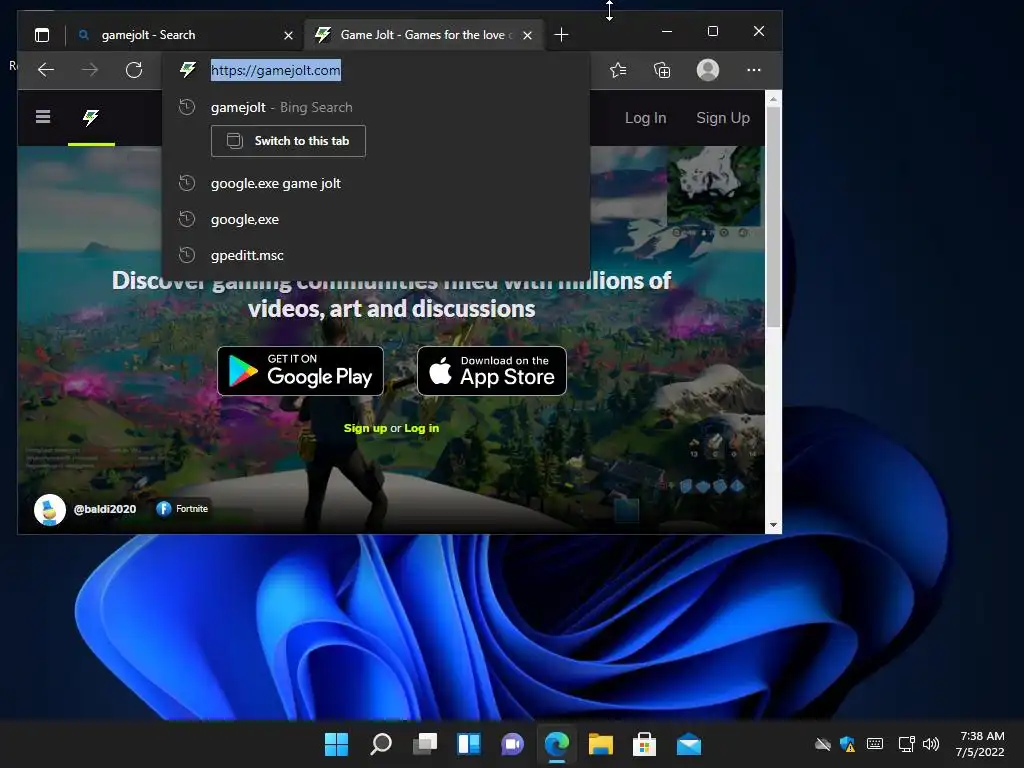Screen dimensions: 1024x768
Task: Click the vertical scrollbar thumb
Action: tap(773, 217)
